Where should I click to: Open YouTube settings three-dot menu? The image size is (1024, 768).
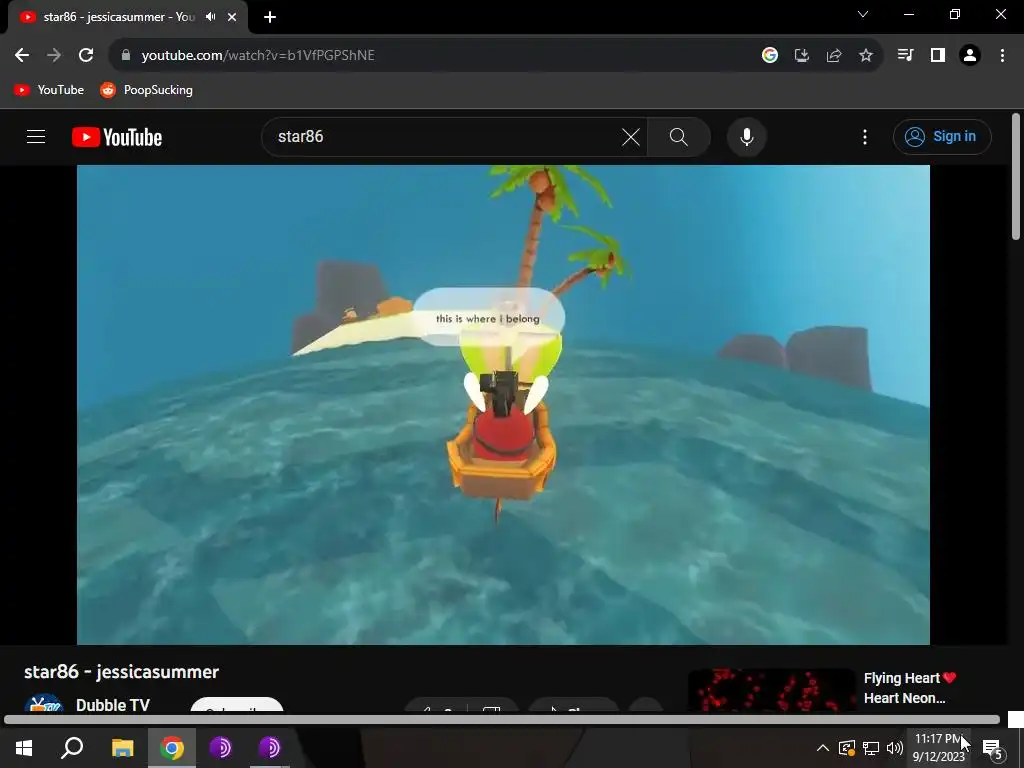(865, 137)
